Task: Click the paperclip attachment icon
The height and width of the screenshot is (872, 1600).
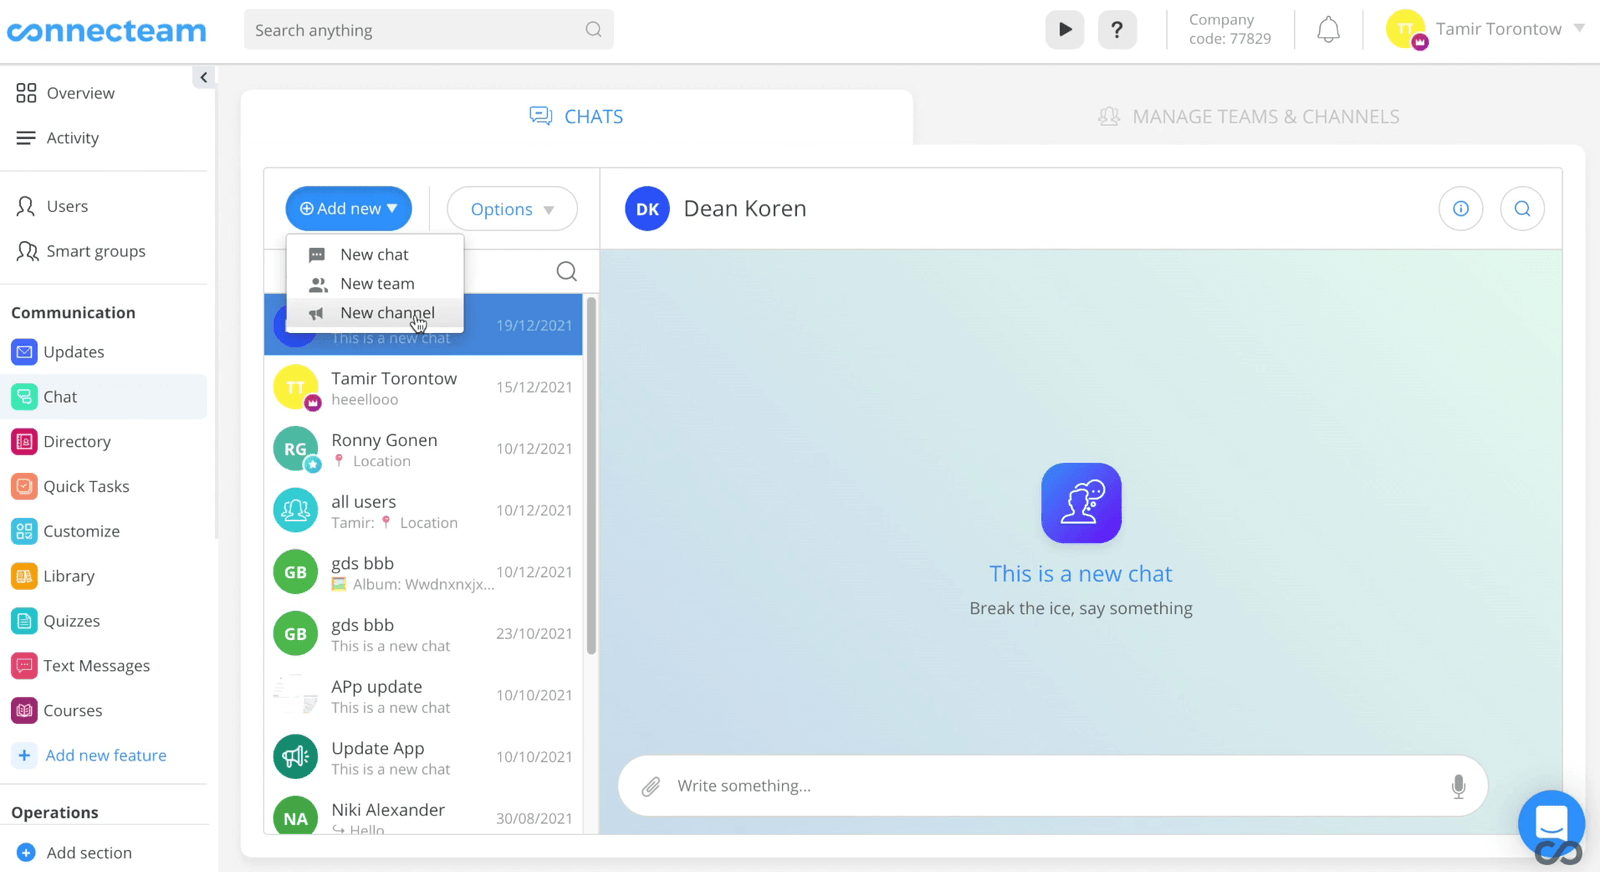Action: (x=651, y=786)
